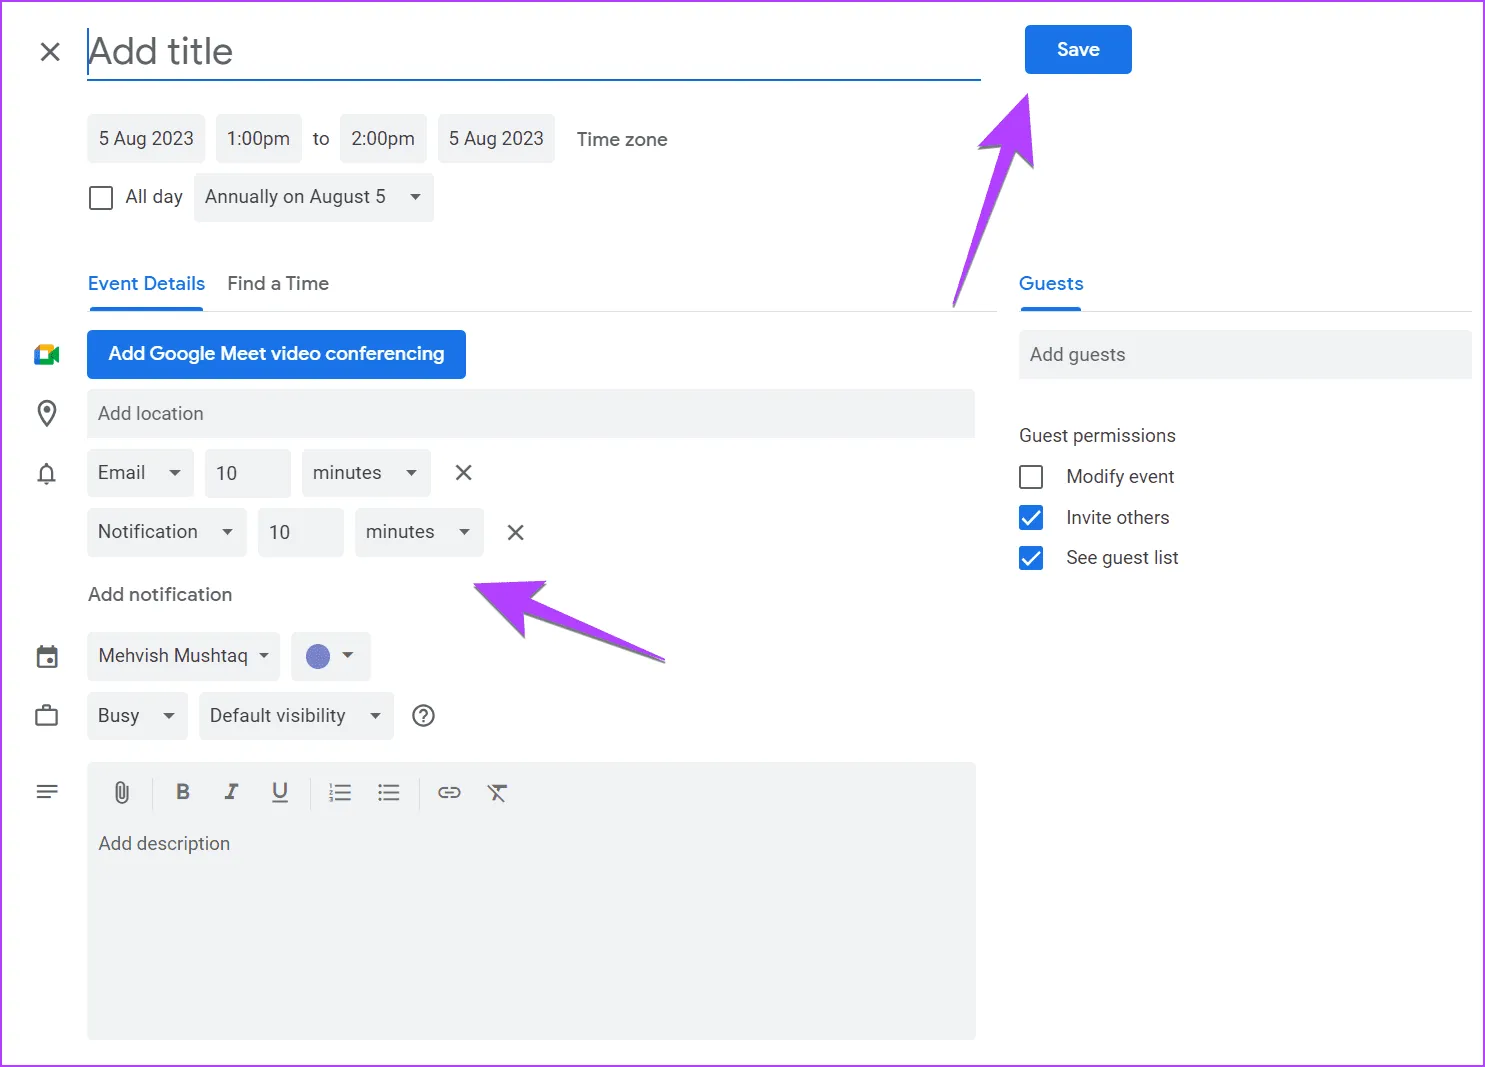Switch to the Find a Time tab
This screenshot has width=1485, height=1067.
(x=278, y=284)
